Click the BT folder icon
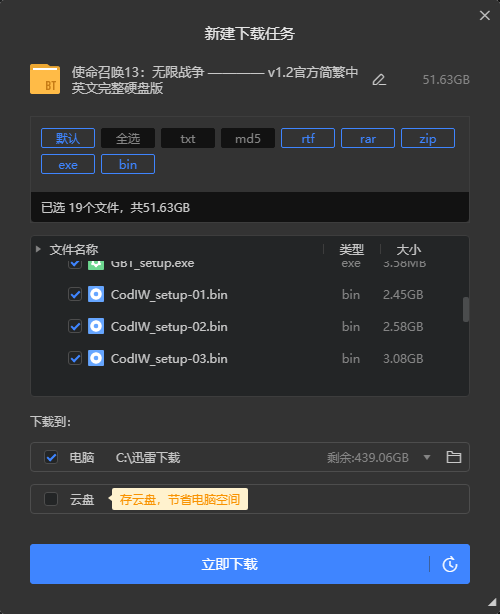The height and width of the screenshot is (614, 500). (45, 79)
